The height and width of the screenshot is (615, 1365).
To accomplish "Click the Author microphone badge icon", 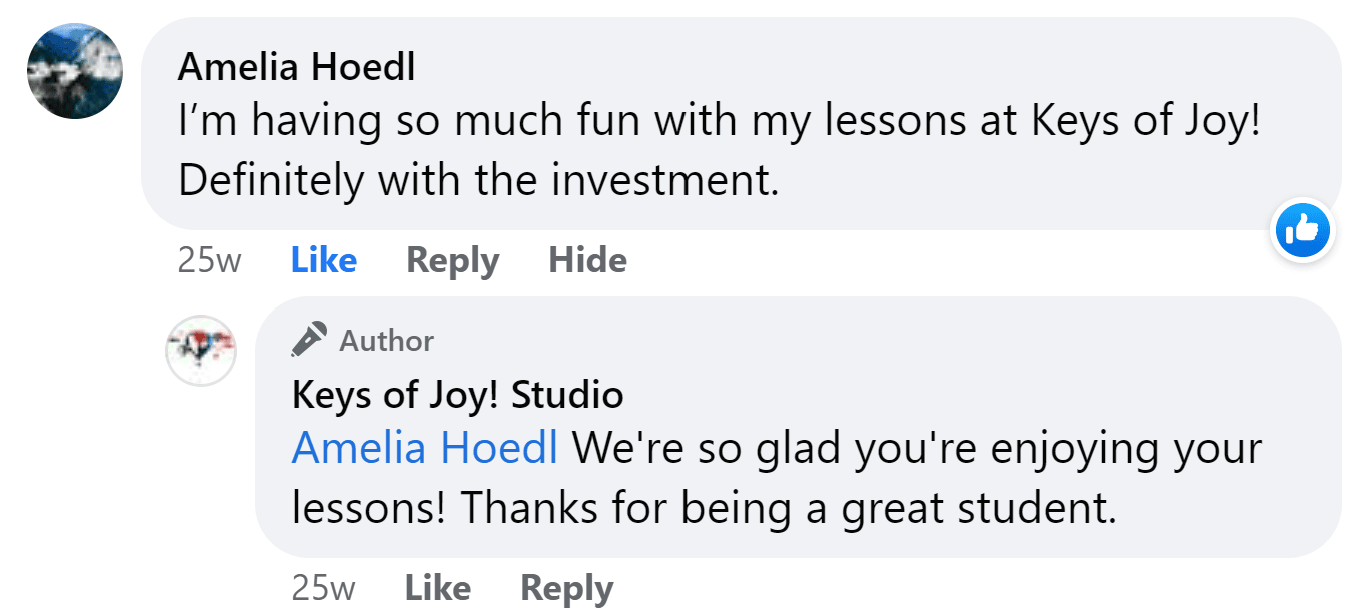I will 309,340.
